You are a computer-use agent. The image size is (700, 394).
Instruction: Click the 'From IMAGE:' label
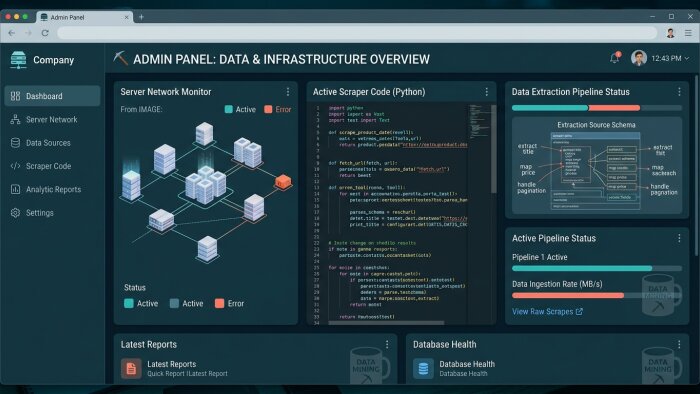[141, 109]
